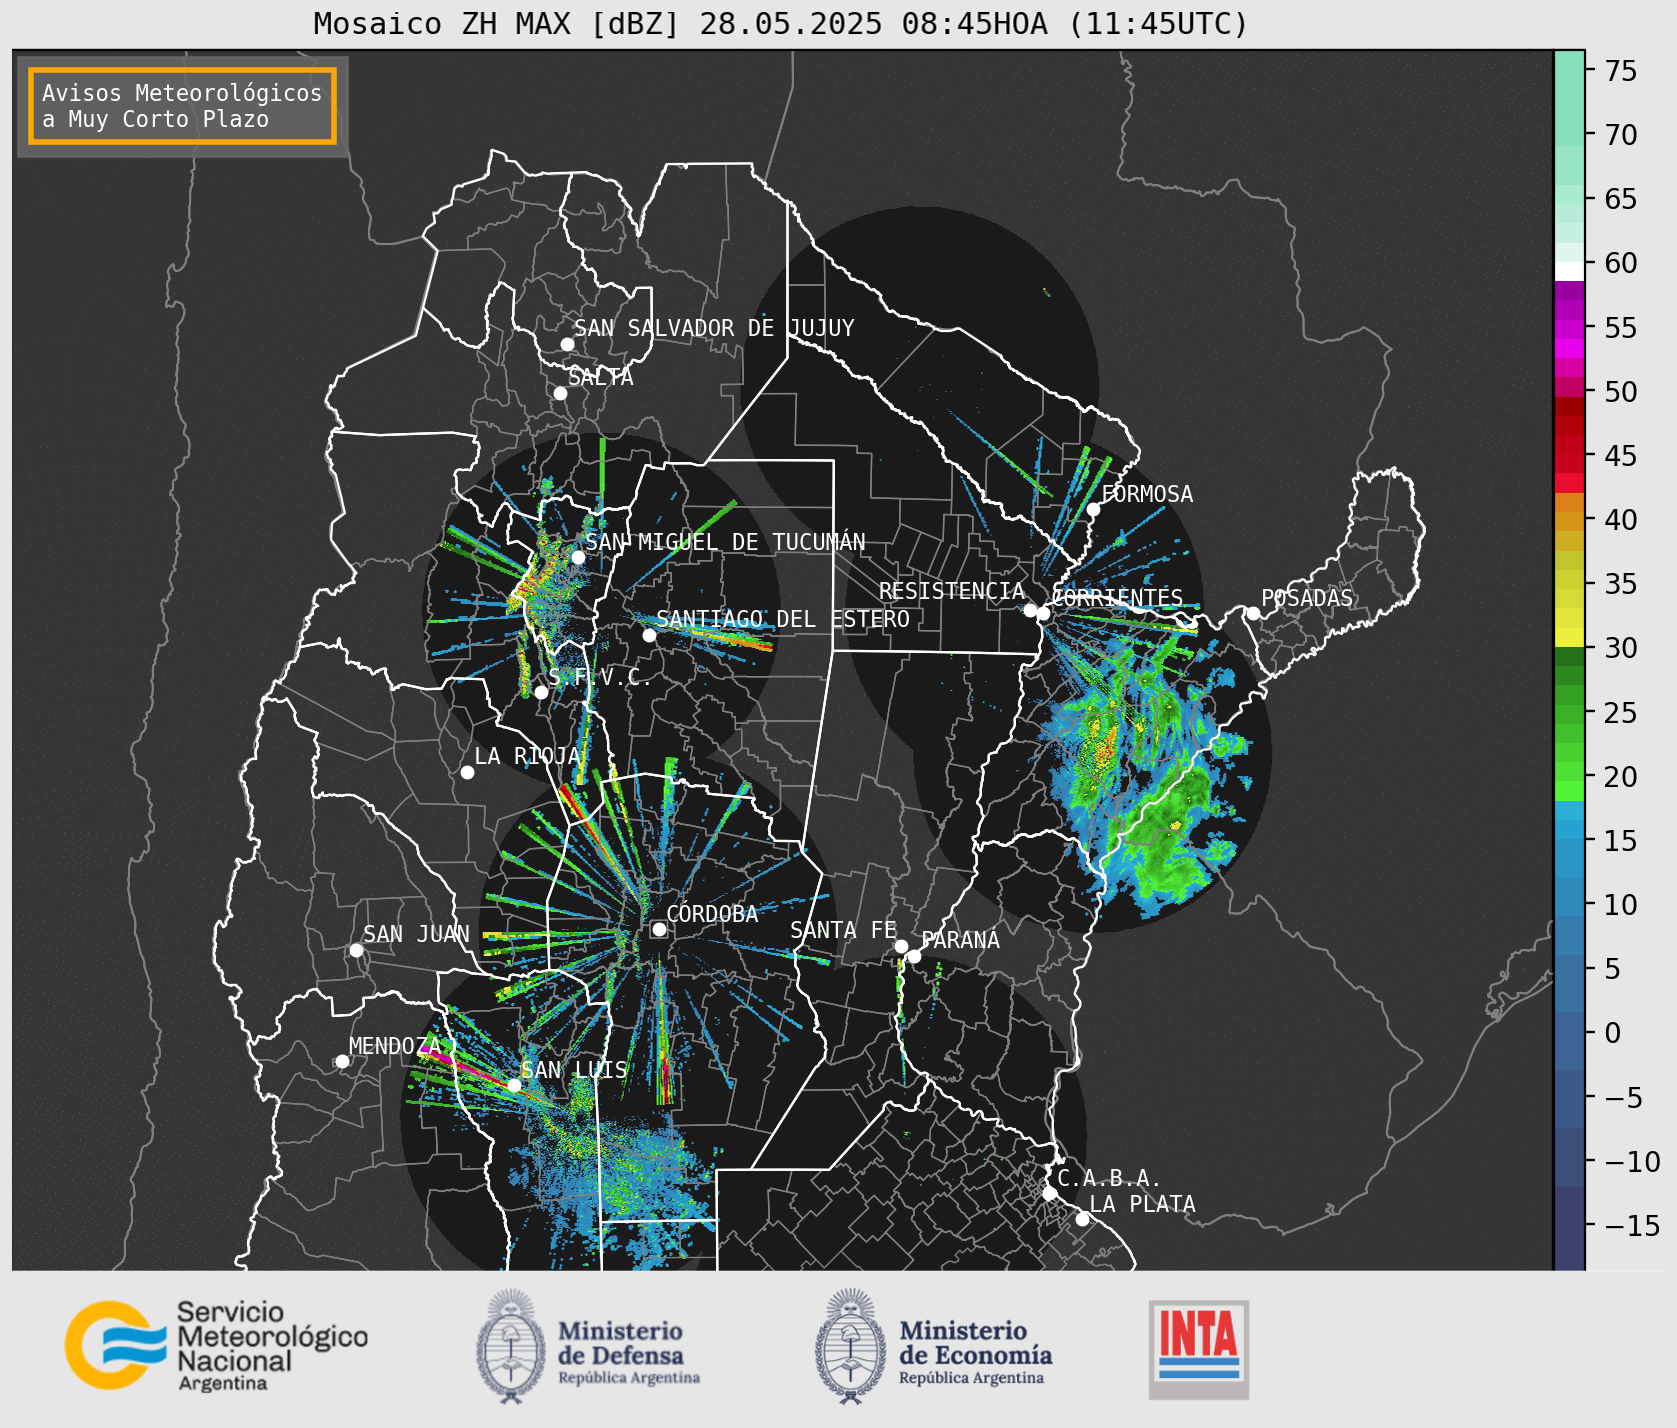Select the SAN SALVADOR DE JUJUY city dot
Image resolution: width=1677 pixels, height=1428 pixels.
click(x=567, y=344)
